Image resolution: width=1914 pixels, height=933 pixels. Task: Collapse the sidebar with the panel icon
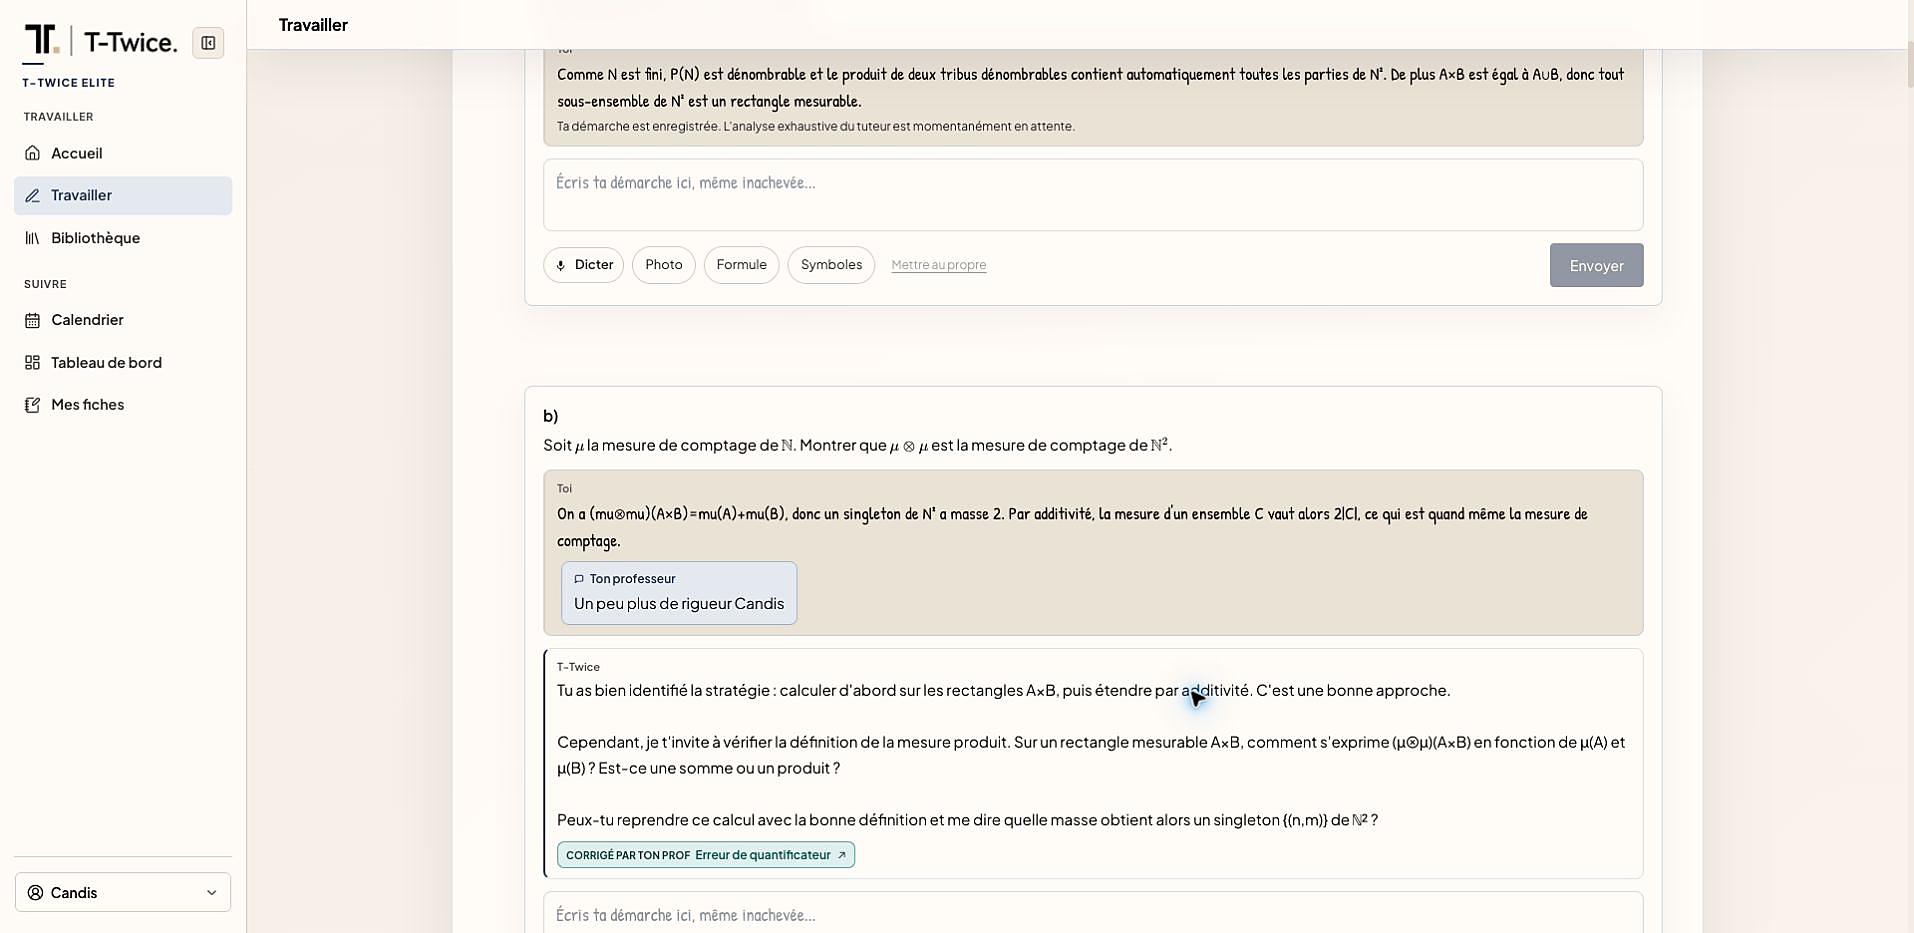[x=208, y=43]
